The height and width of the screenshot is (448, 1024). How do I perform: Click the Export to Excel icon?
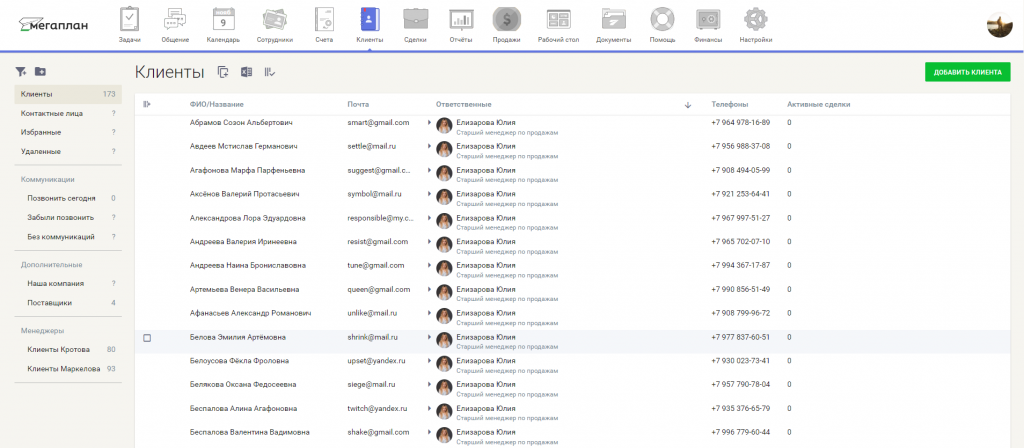point(246,72)
